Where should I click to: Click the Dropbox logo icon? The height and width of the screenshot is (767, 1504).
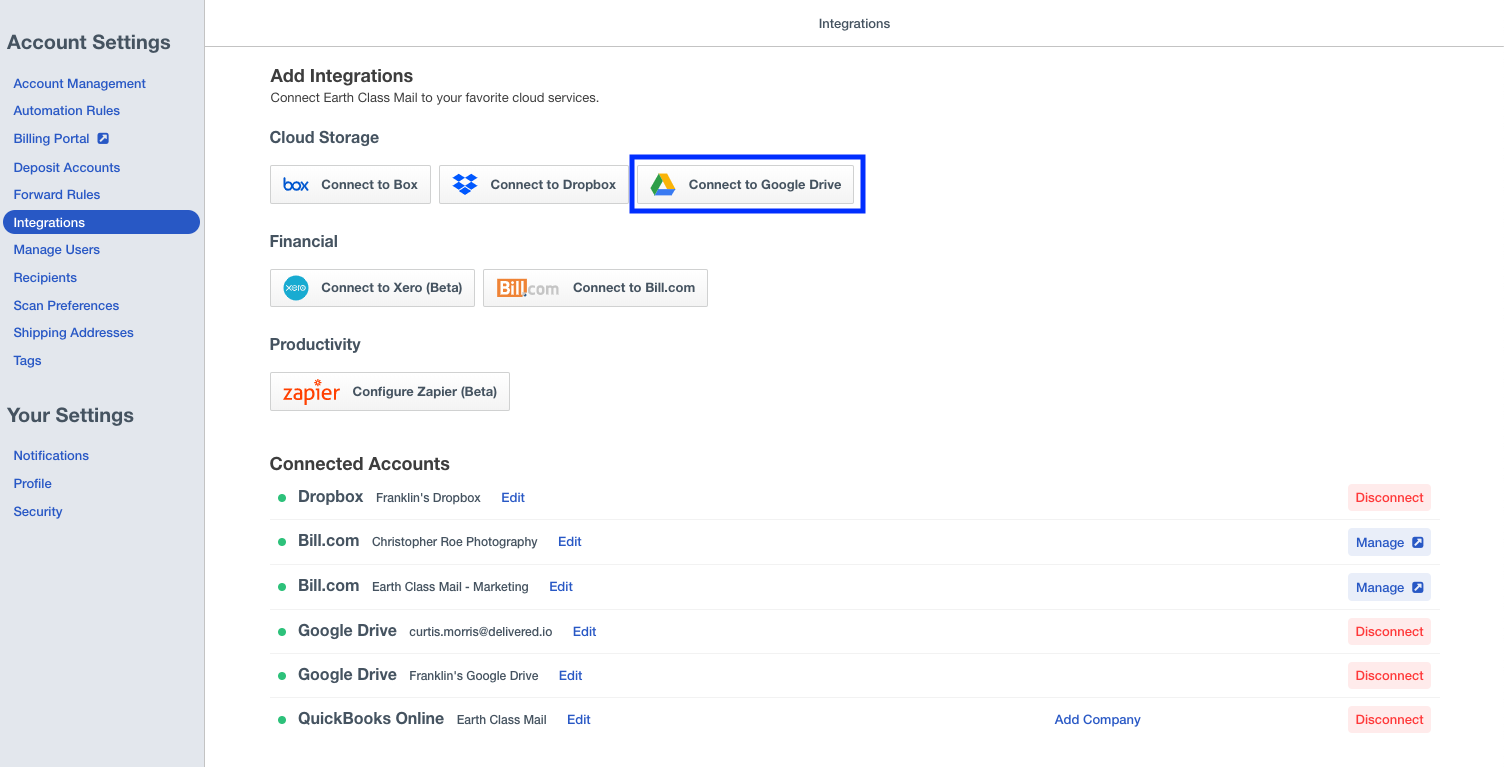point(465,185)
